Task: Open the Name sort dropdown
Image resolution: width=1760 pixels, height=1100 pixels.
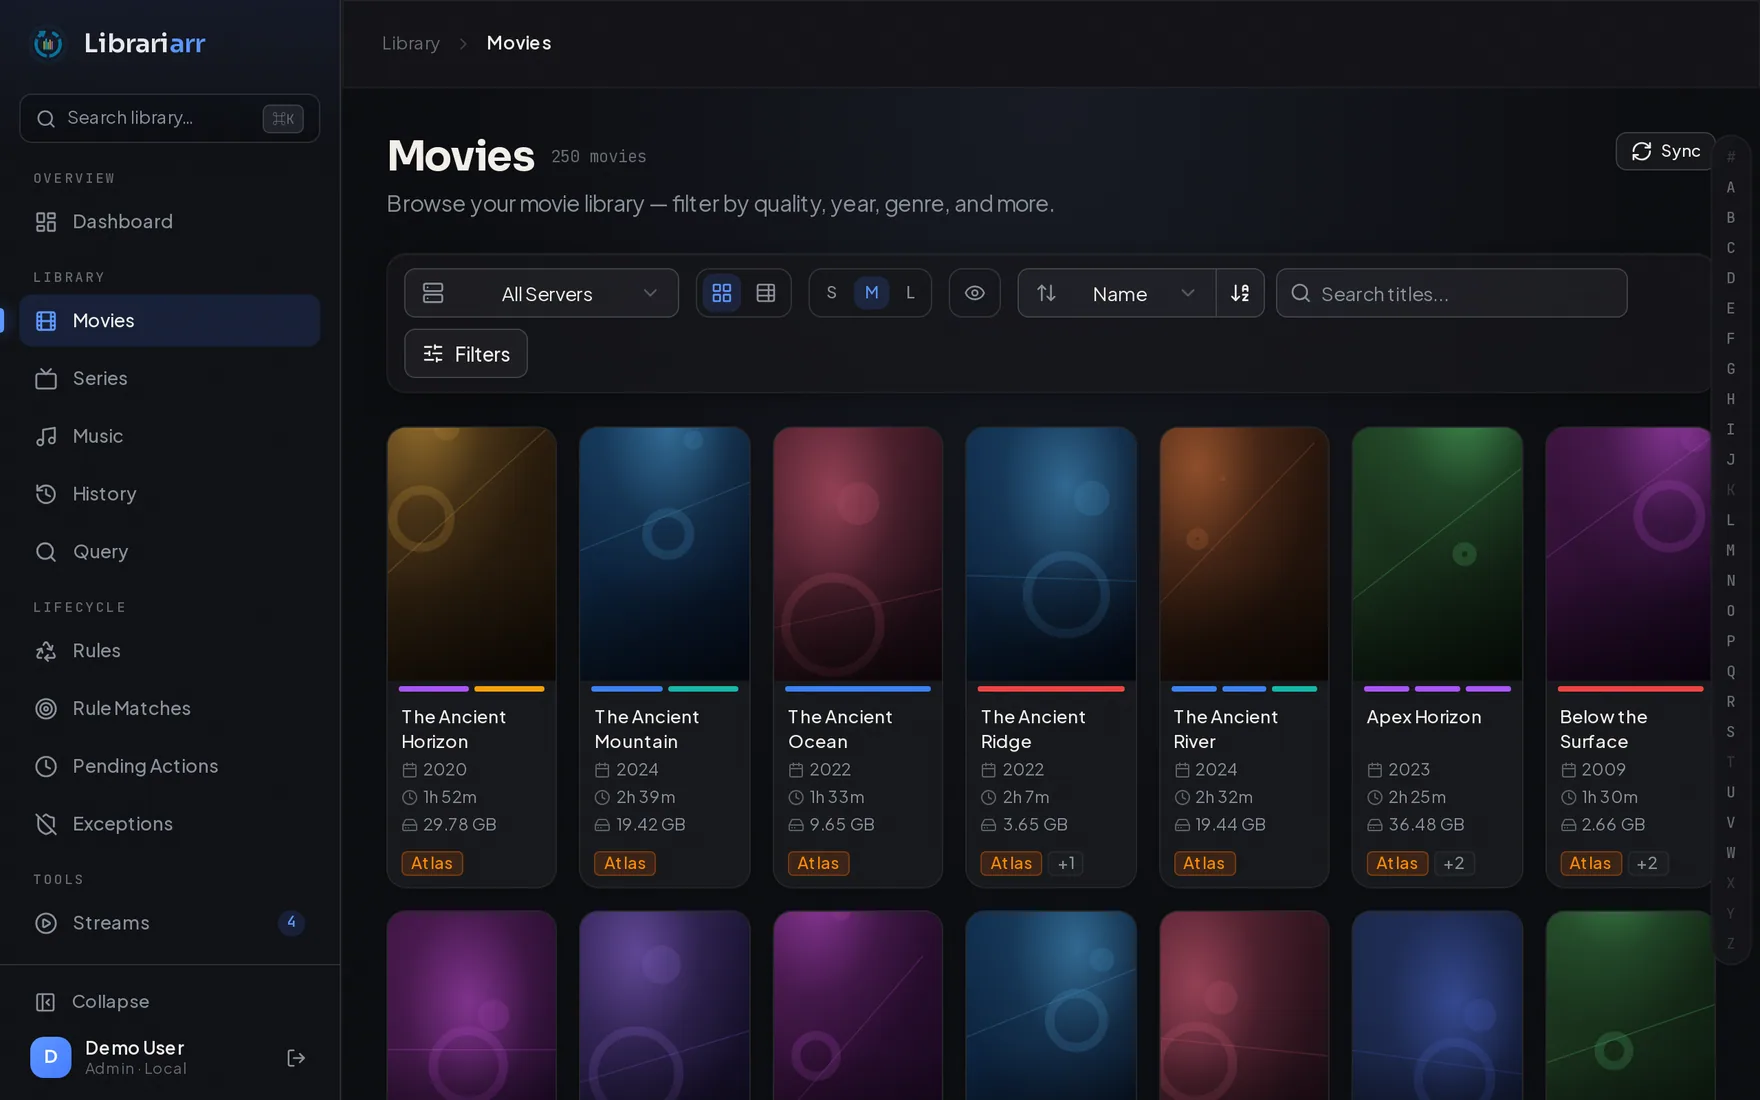Action: pos(1117,293)
